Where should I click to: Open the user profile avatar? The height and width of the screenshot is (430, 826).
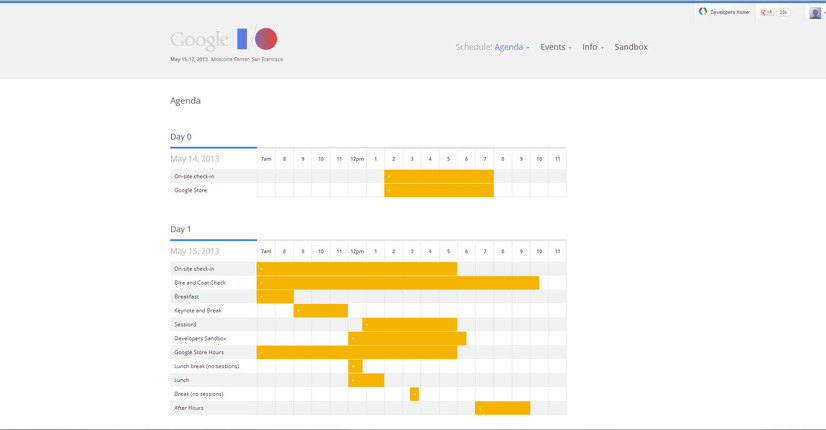(x=815, y=13)
